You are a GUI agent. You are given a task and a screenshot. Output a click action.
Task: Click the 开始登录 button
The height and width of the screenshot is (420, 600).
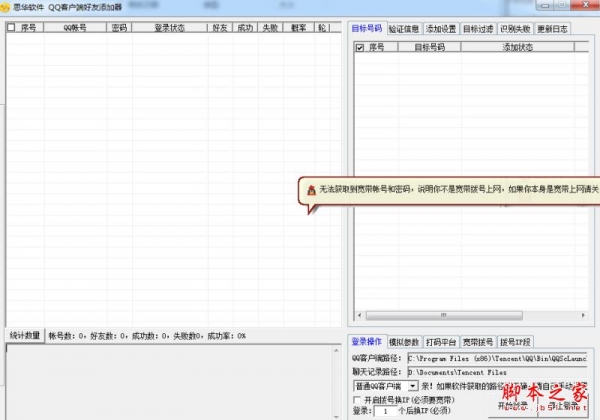tap(513, 405)
